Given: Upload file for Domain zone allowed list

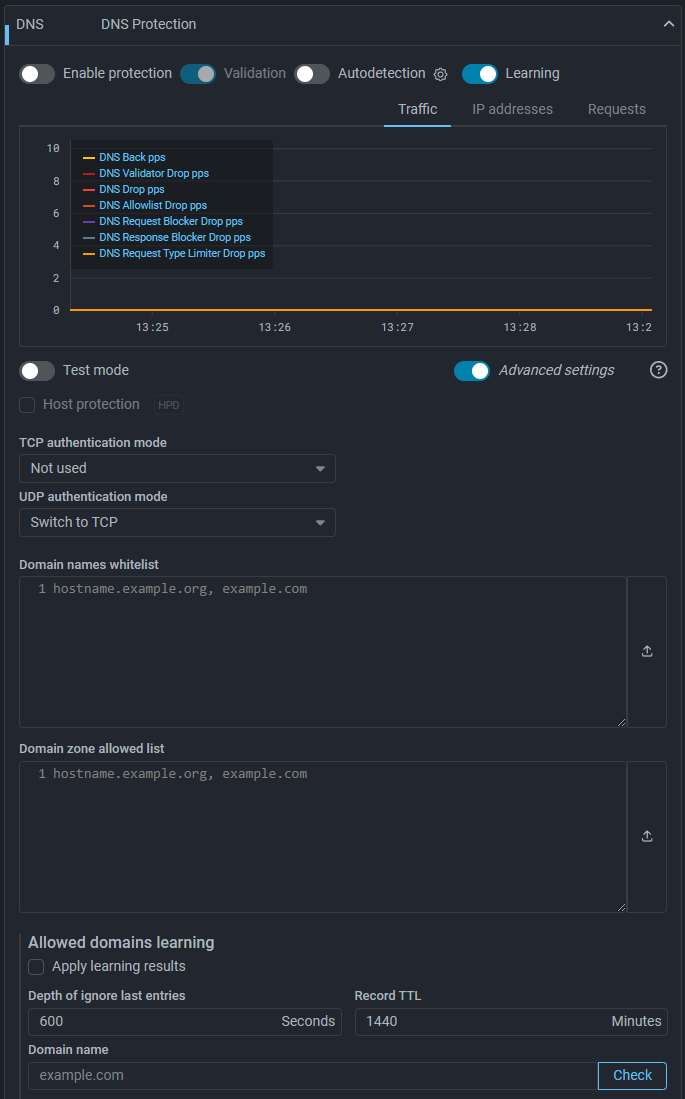Looking at the screenshot, I should (x=647, y=836).
